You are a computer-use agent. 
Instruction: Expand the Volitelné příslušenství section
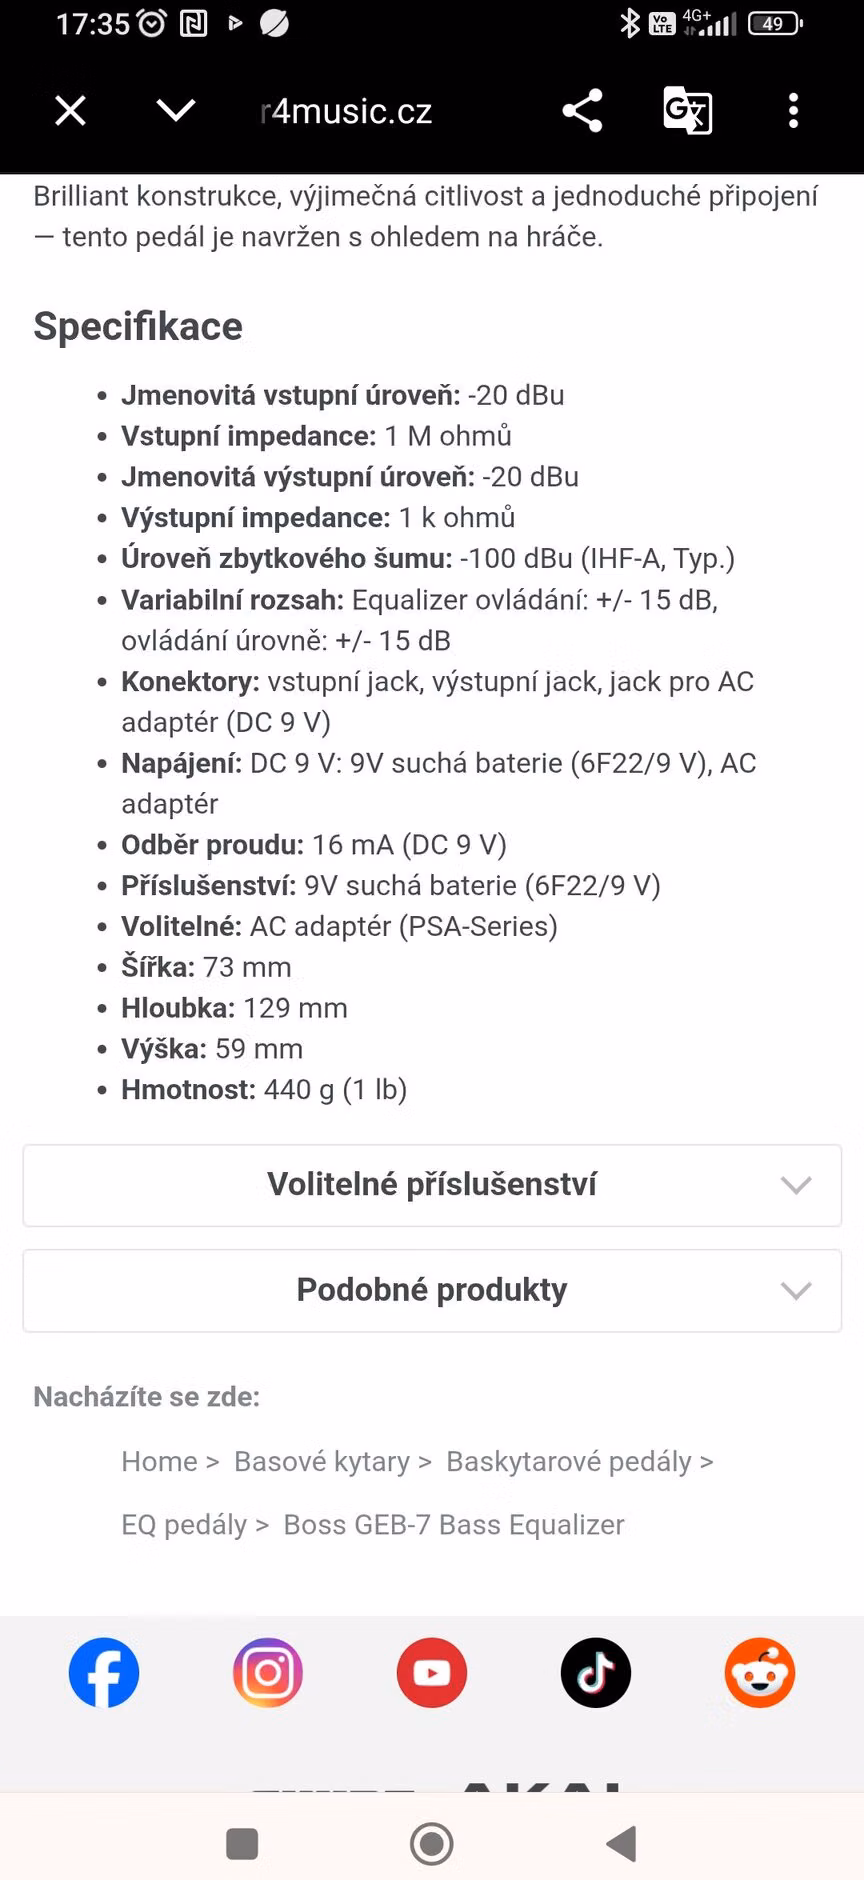tap(432, 1185)
